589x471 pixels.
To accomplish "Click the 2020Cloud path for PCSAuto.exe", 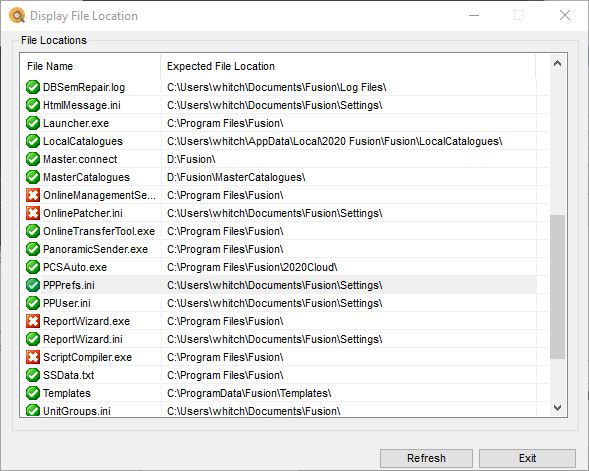I will (x=252, y=268).
